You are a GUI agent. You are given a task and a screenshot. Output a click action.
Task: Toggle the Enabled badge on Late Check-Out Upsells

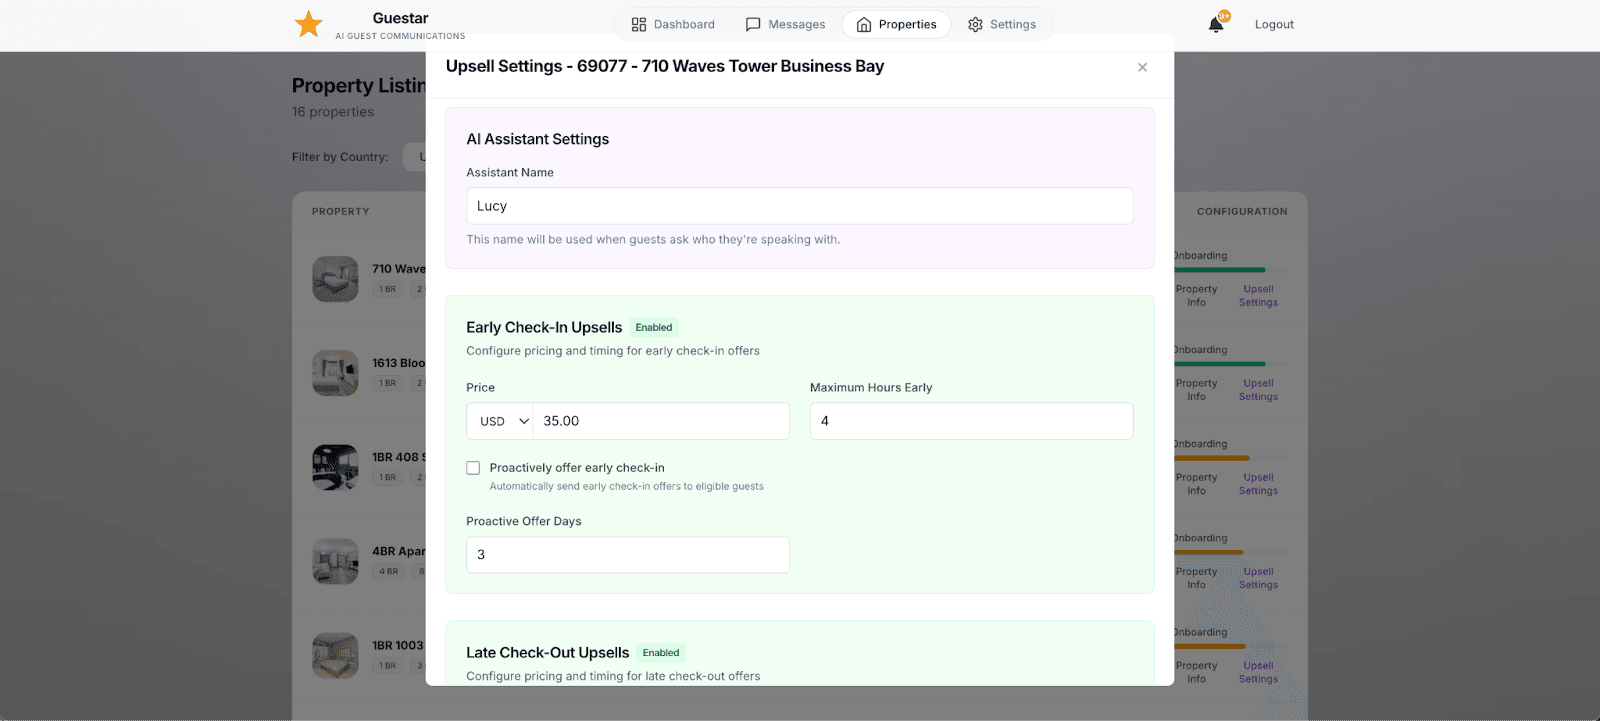click(660, 652)
